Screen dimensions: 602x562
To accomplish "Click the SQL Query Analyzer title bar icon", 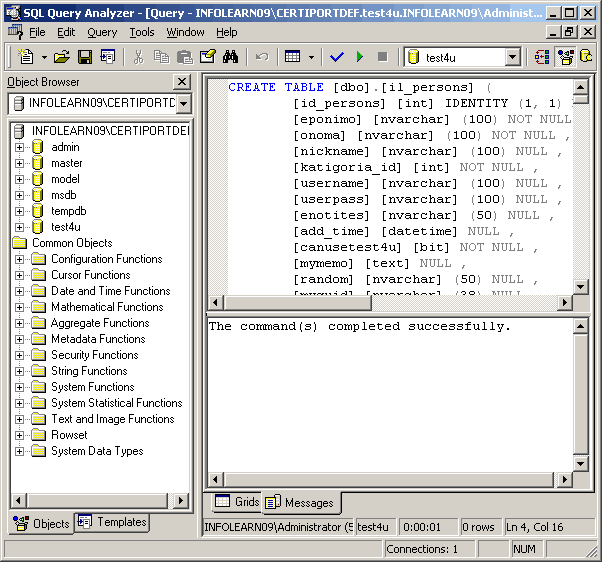I will 13,13.
